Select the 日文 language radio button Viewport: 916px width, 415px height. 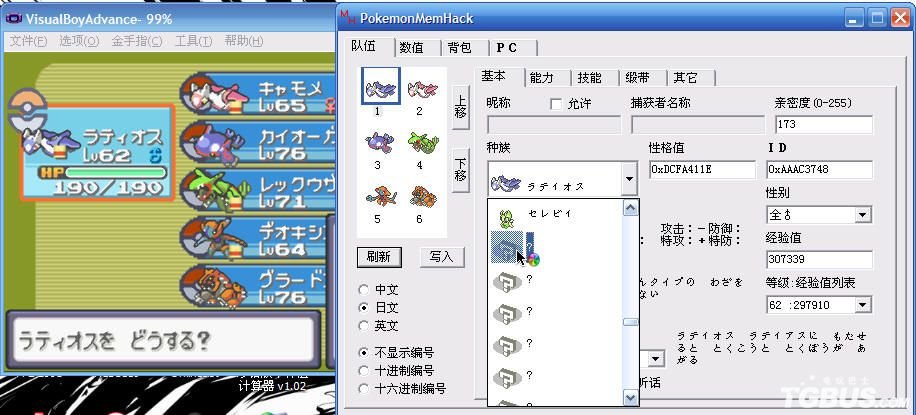[364, 307]
